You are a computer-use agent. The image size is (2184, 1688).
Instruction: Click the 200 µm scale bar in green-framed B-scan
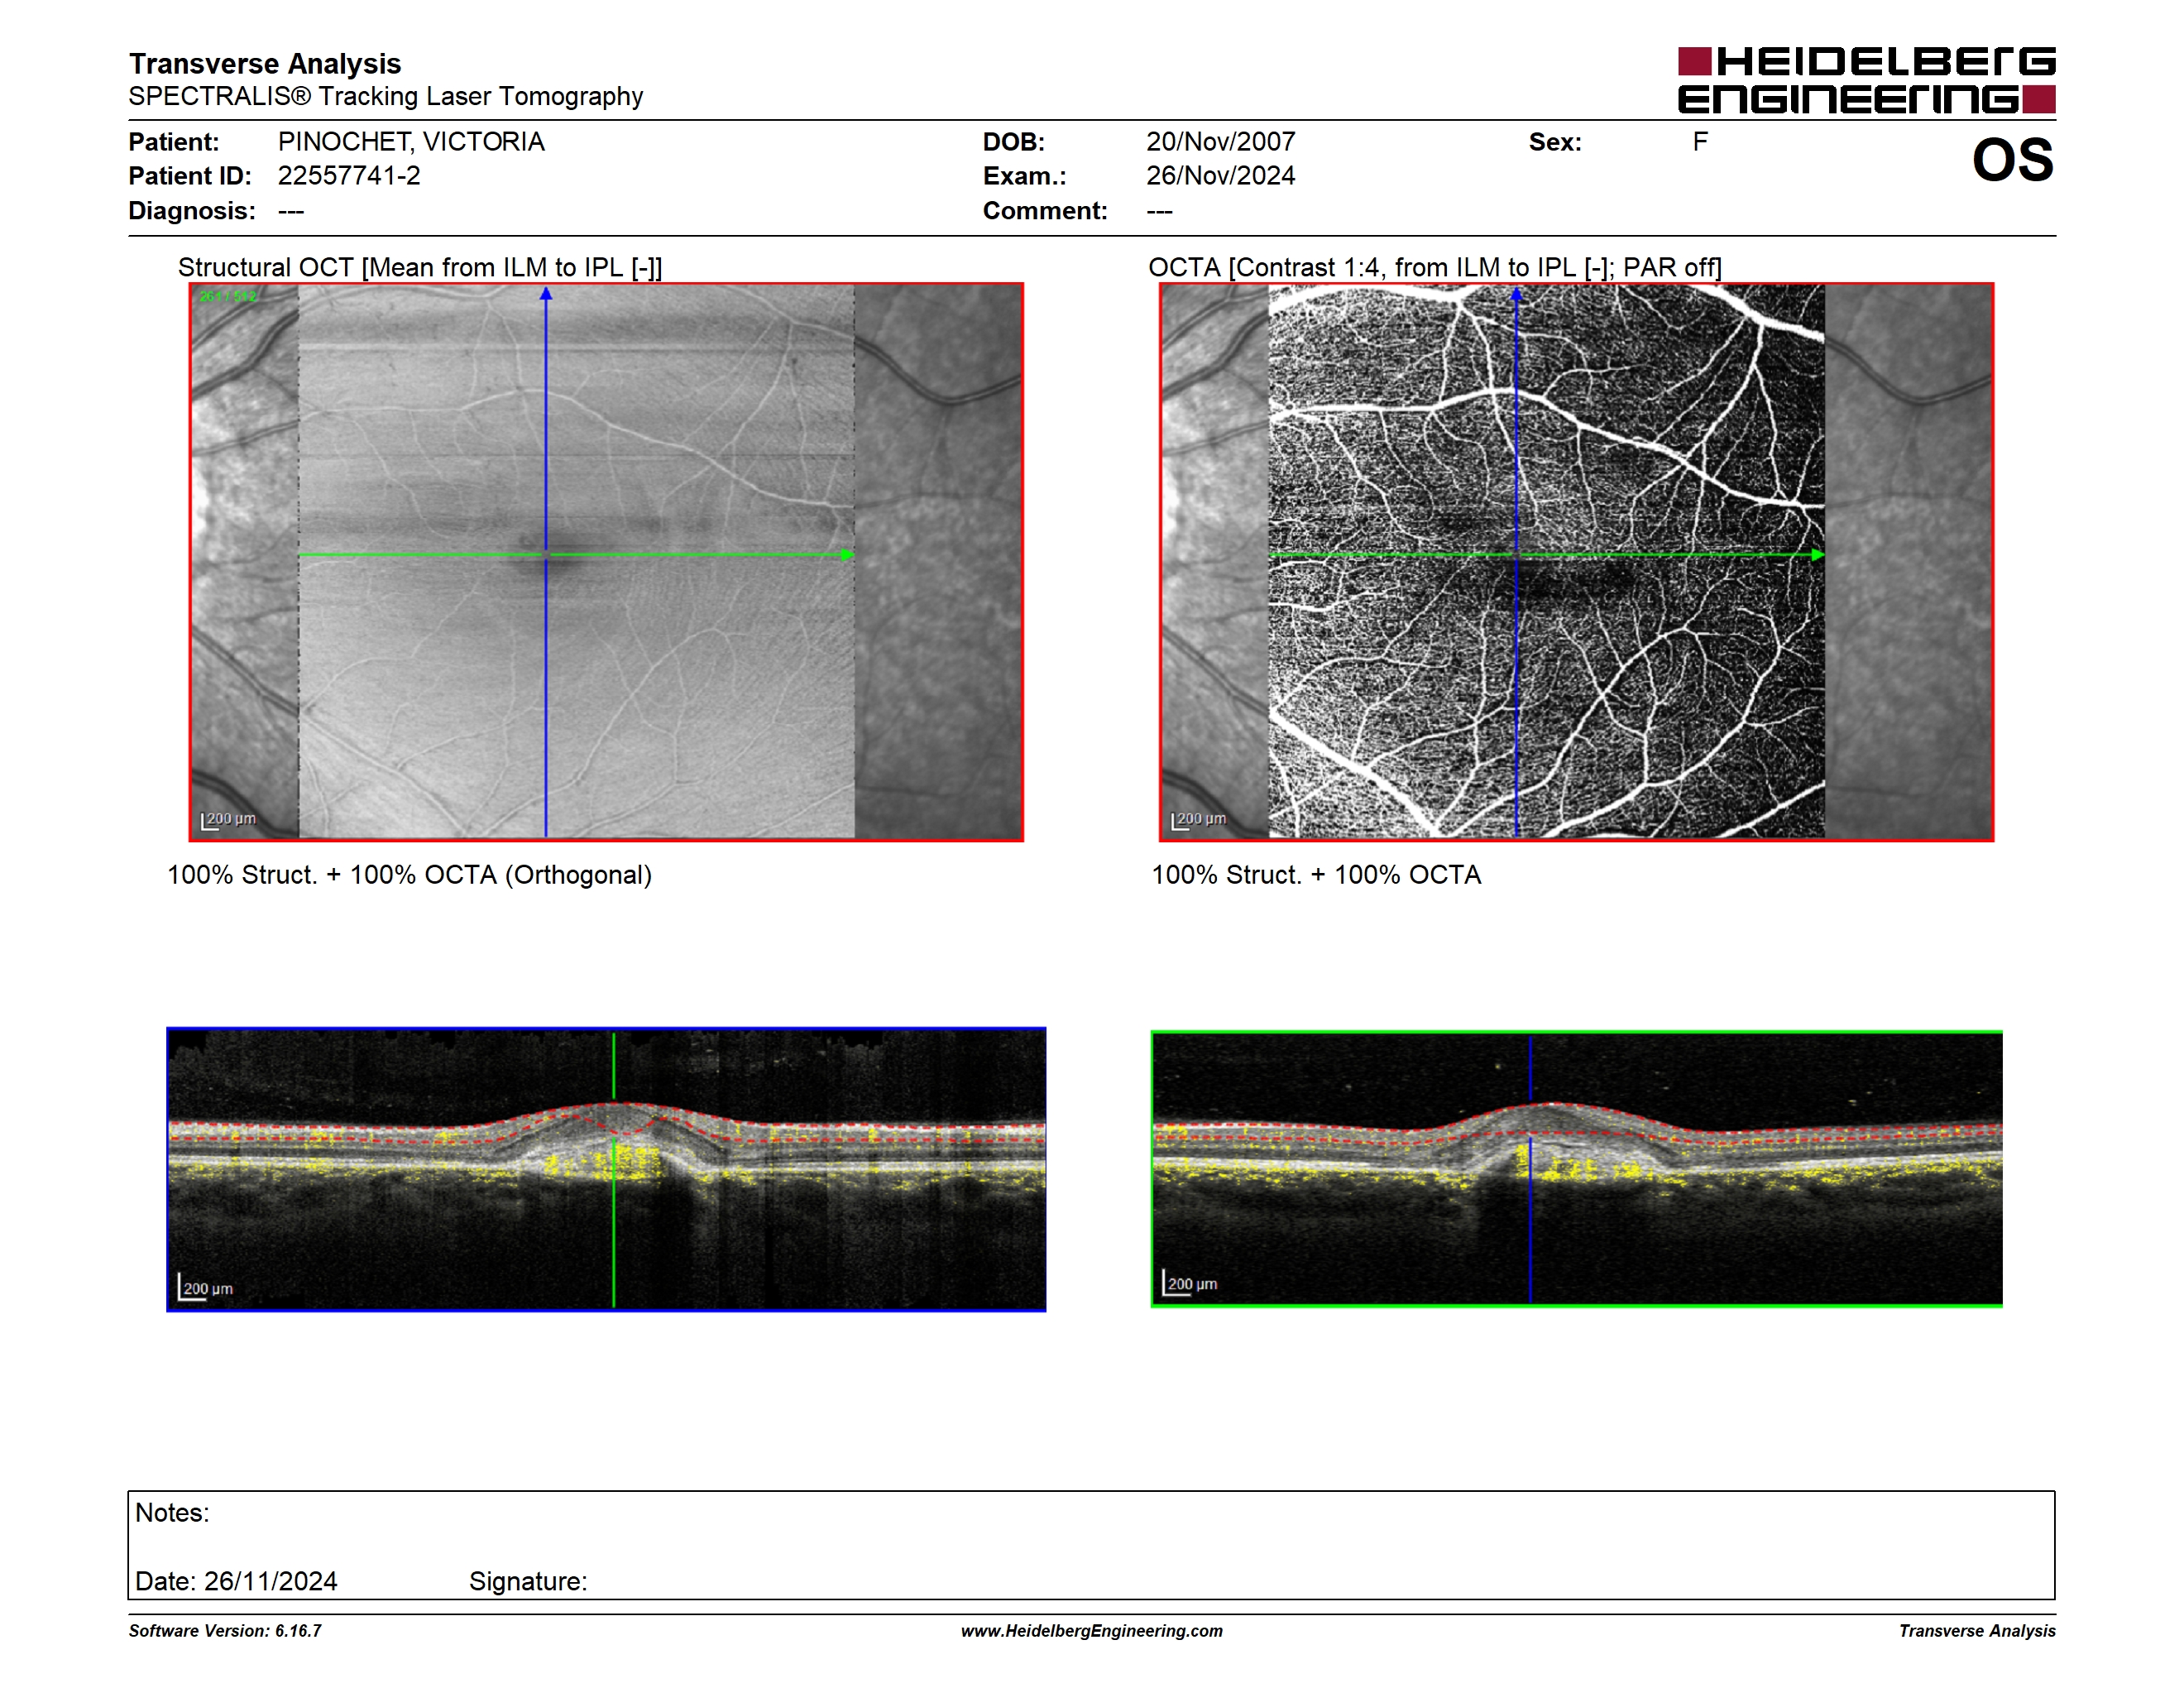coord(1190,1283)
